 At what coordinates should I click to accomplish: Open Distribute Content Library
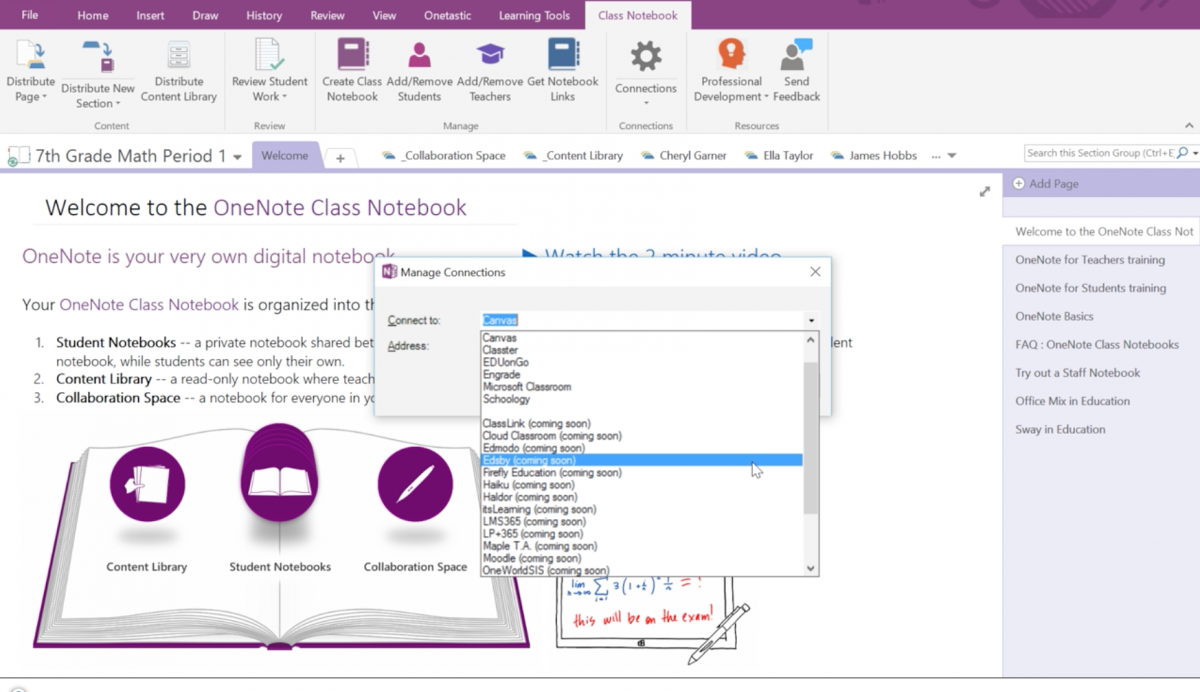179,72
